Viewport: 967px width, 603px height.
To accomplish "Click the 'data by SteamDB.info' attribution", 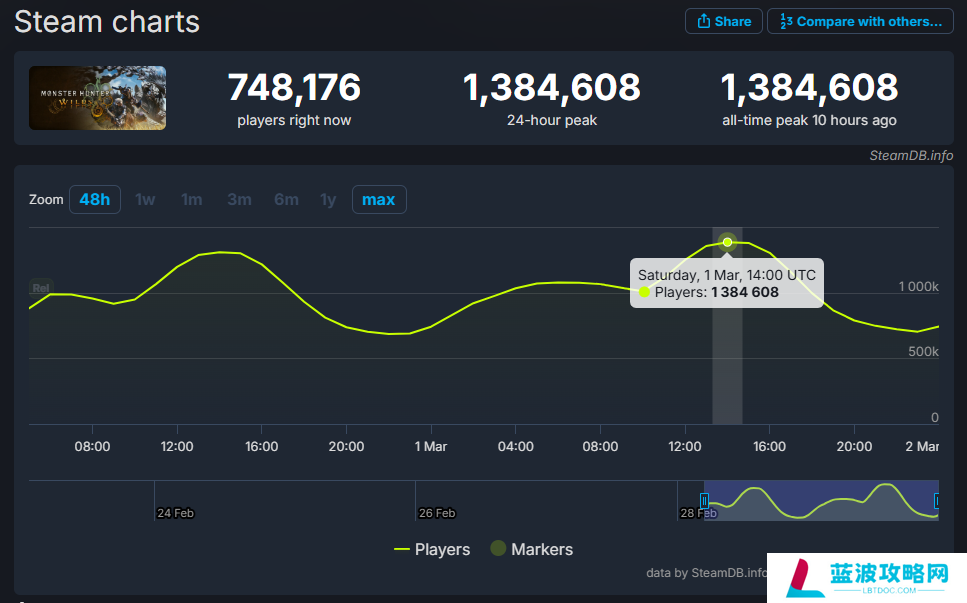I will click(706, 573).
